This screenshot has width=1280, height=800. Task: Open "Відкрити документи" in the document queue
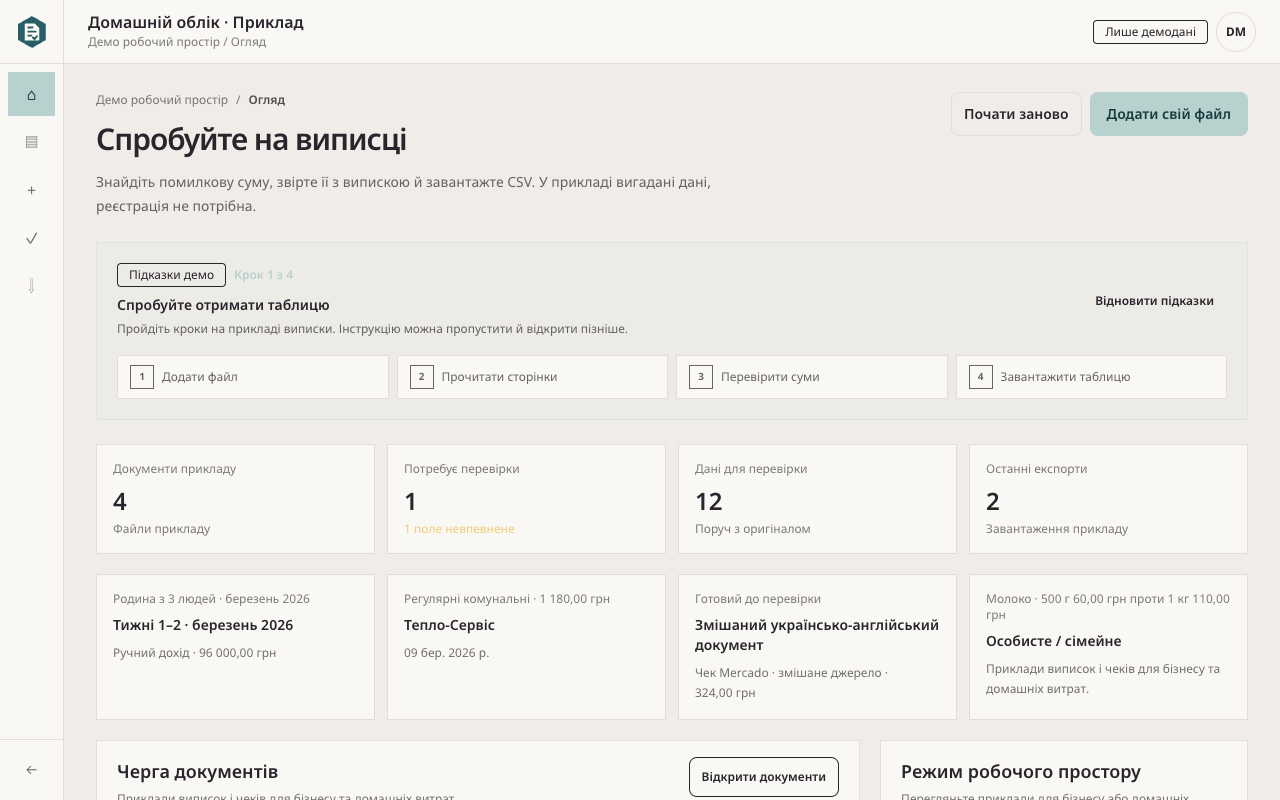(764, 777)
